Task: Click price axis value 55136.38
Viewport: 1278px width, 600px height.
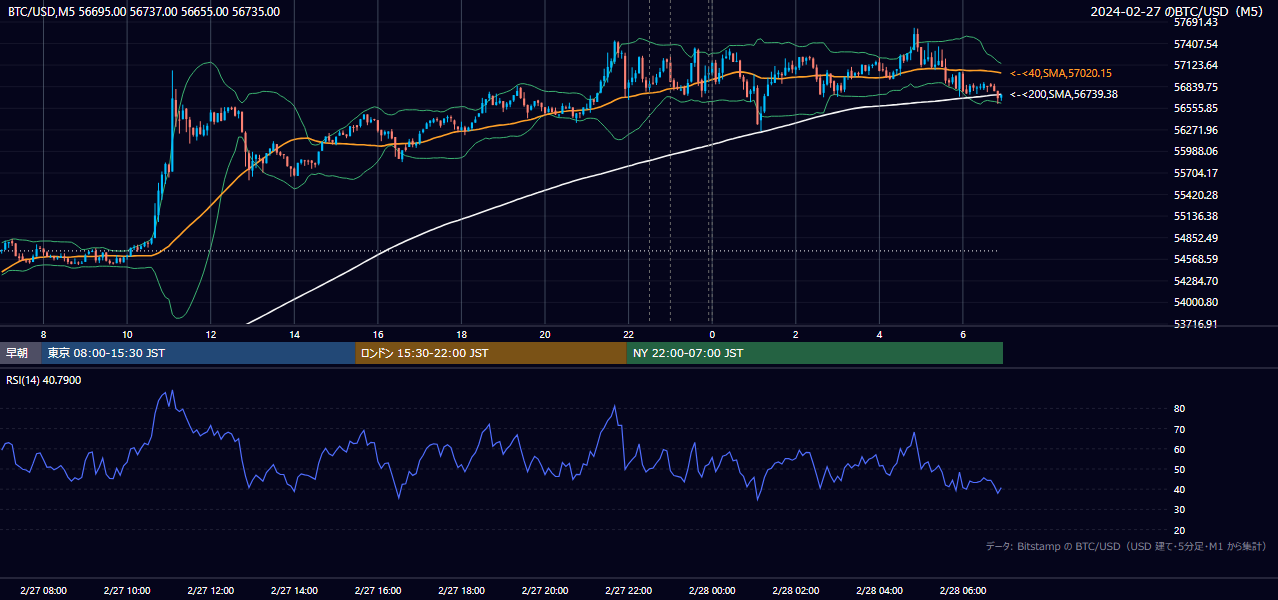Action: (x=1196, y=216)
